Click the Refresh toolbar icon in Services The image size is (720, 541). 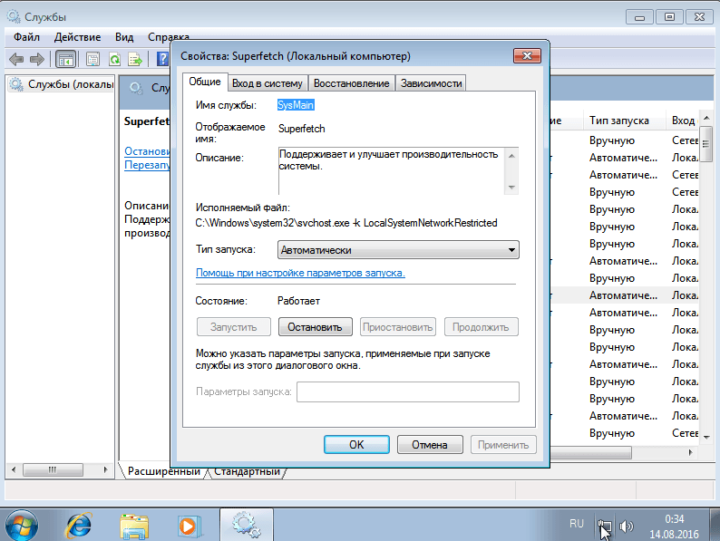click(x=114, y=59)
